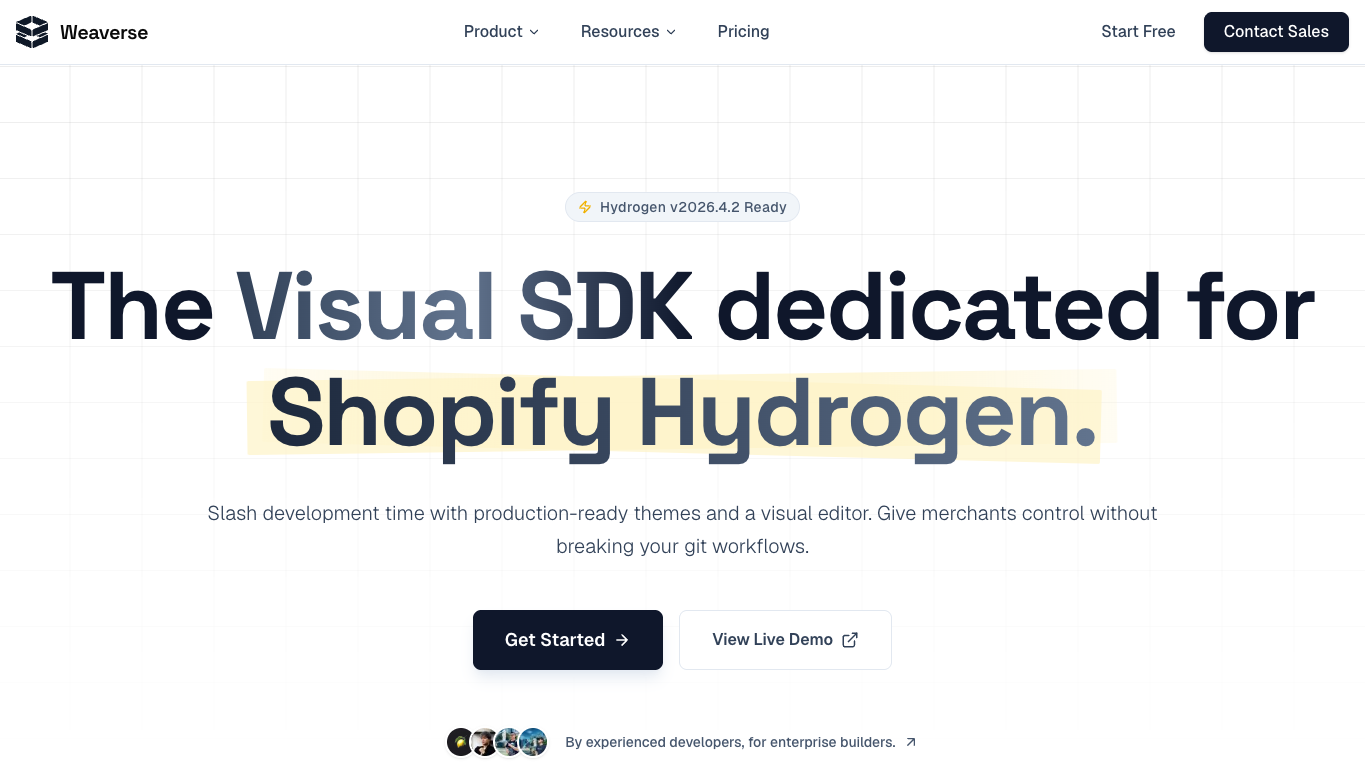Open View Live Demo

coord(785,640)
